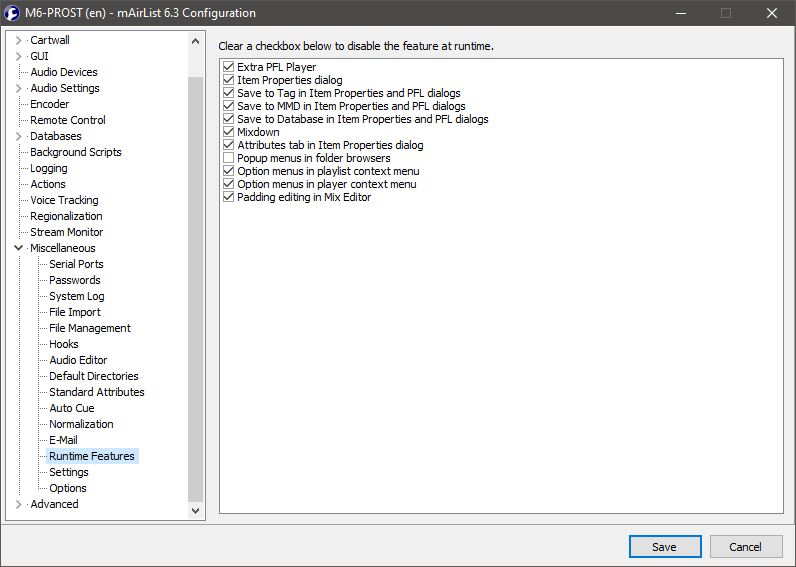Click the Cancel button
796x567 pixels.
(745, 547)
